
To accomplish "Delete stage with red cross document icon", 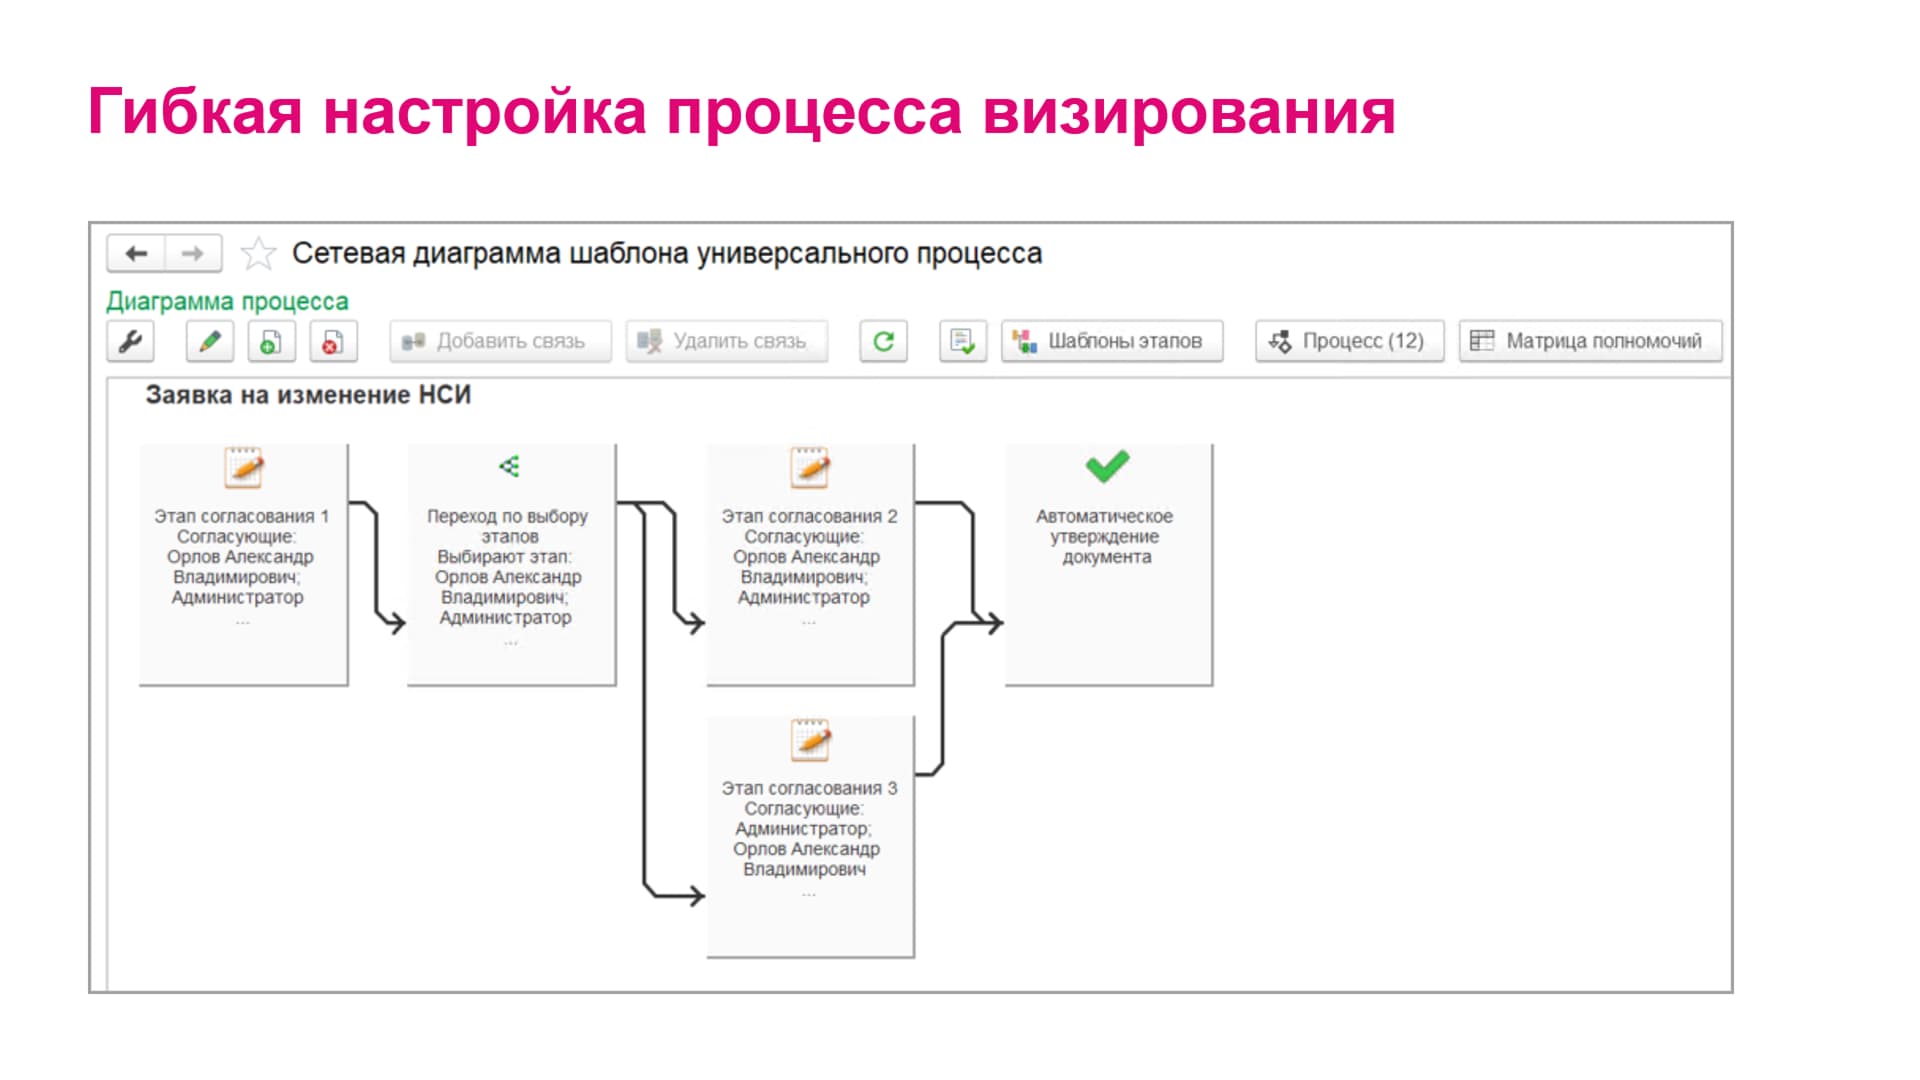I will point(333,342).
